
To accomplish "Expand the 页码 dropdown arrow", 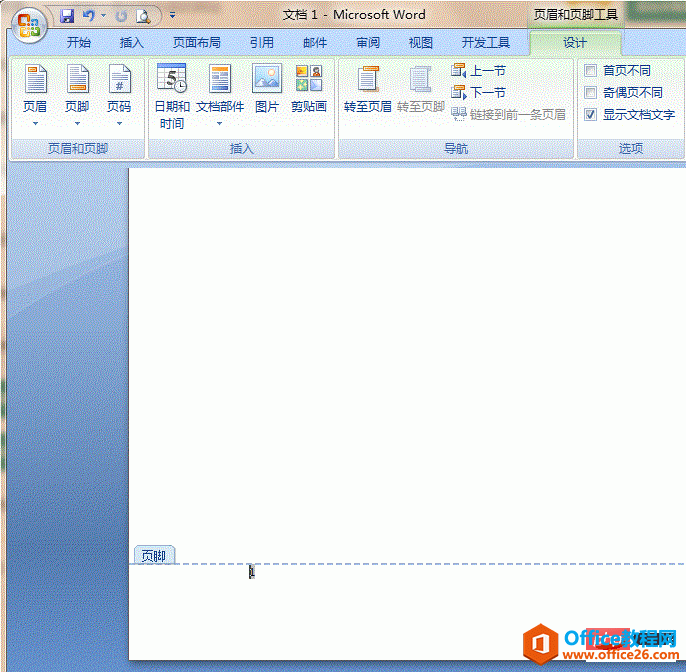I will coord(119,124).
